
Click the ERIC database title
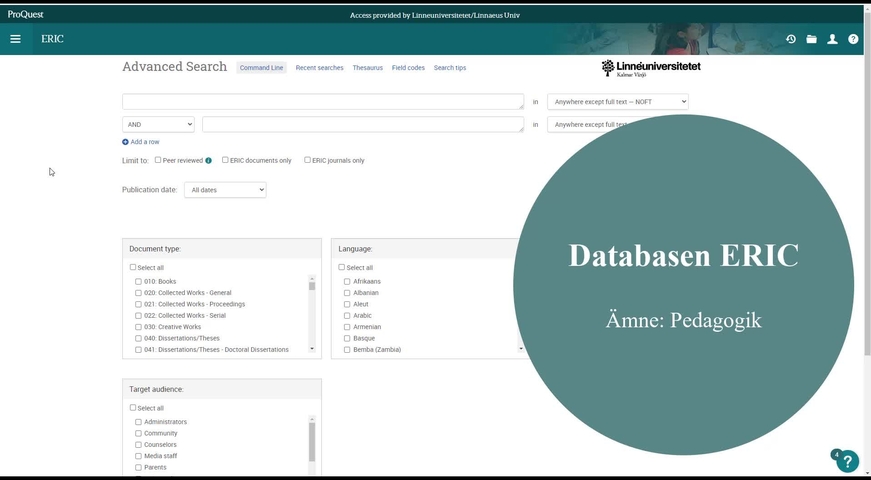click(52, 39)
